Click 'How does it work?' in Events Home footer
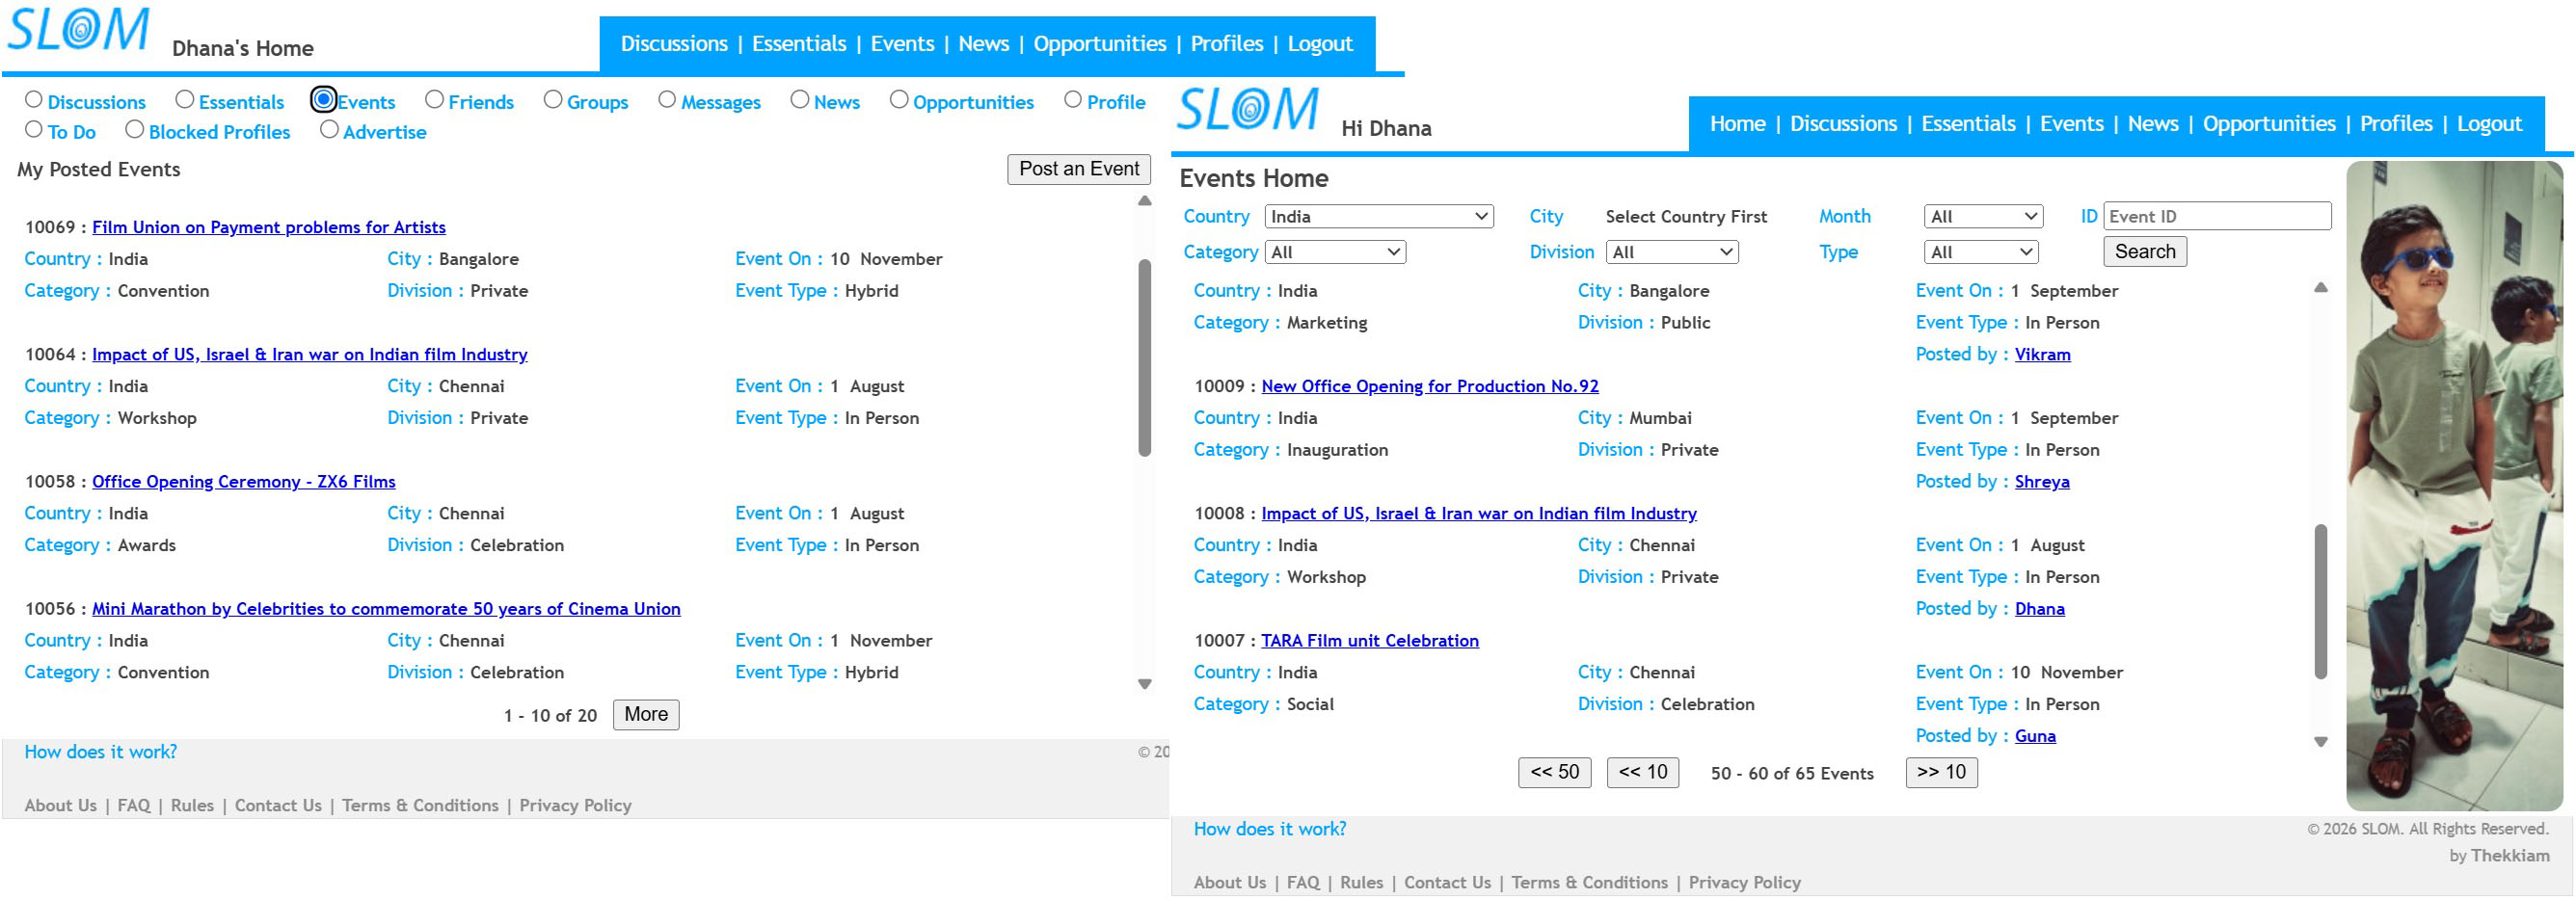The height and width of the screenshot is (899, 2576). point(1270,829)
